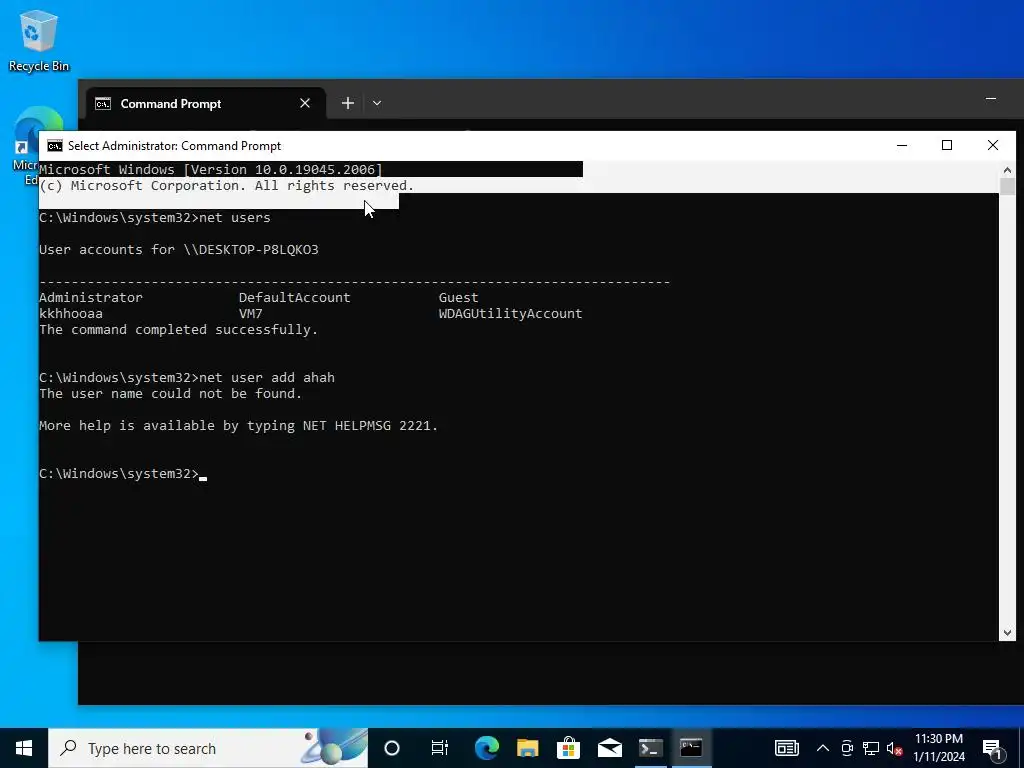Image resolution: width=1024 pixels, height=768 pixels.
Task: Click 'User accounts for \\DESKTOP-P8LQKO3' line
Action: 179,249
